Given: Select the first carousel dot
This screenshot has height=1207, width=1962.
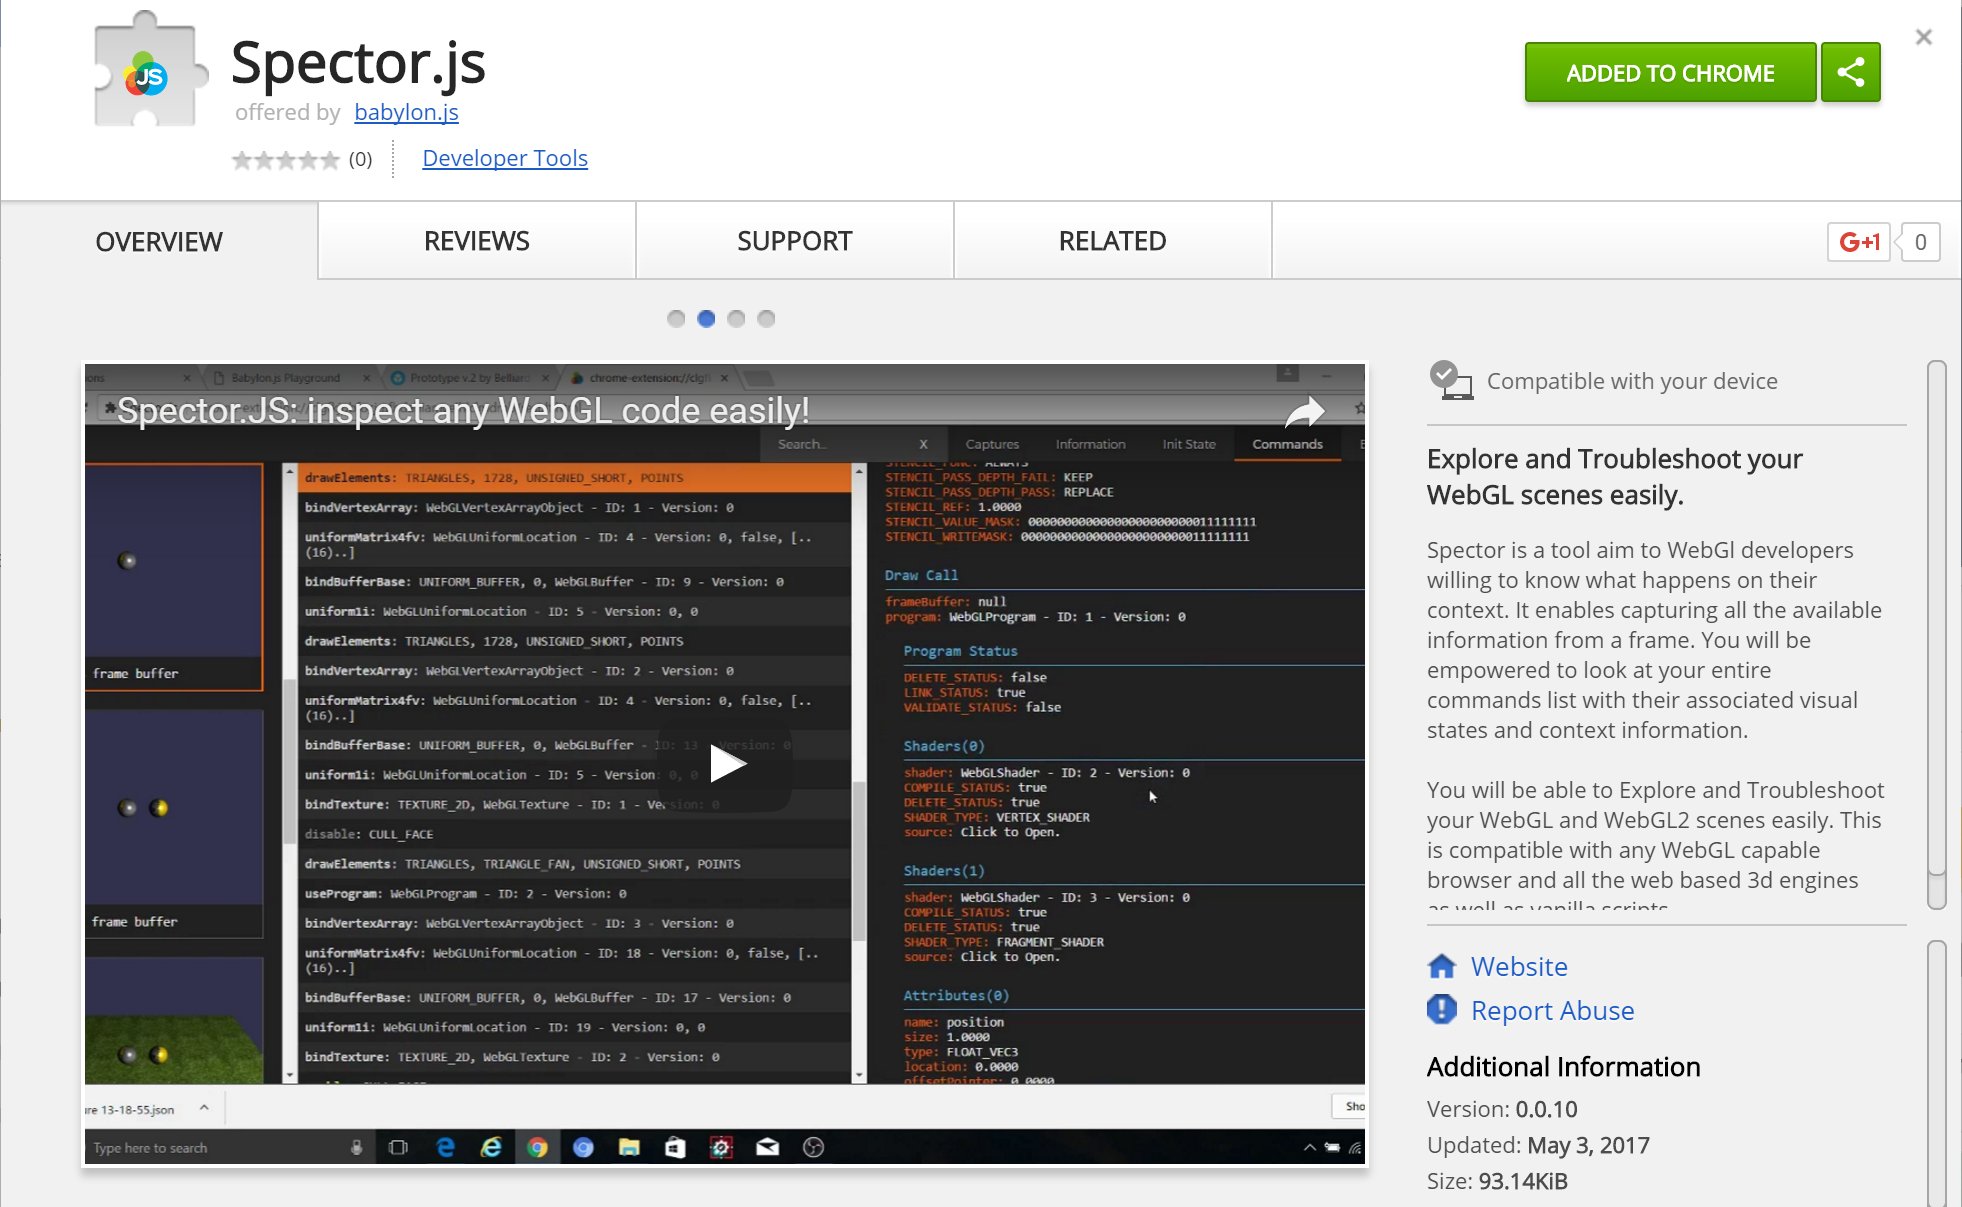Looking at the screenshot, I should (x=676, y=319).
